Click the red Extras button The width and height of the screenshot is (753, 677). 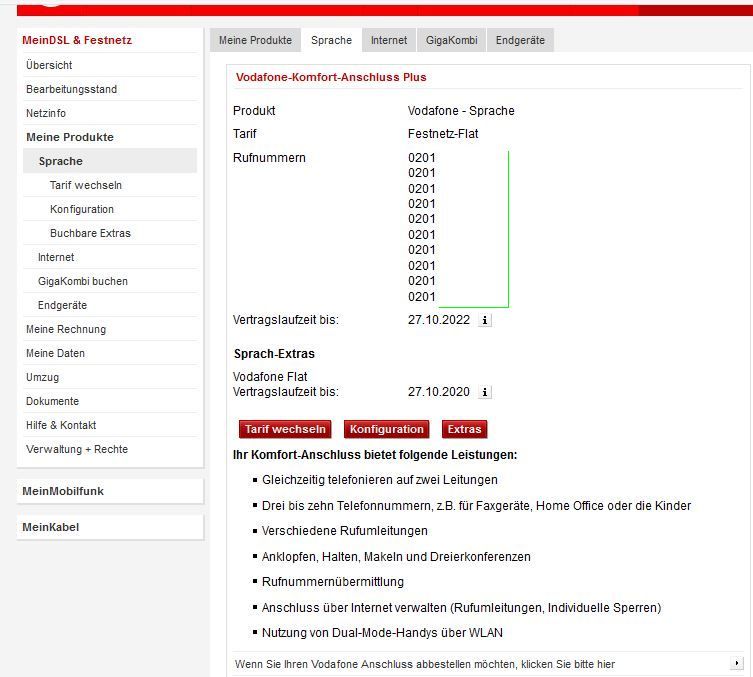click(464, 429)
